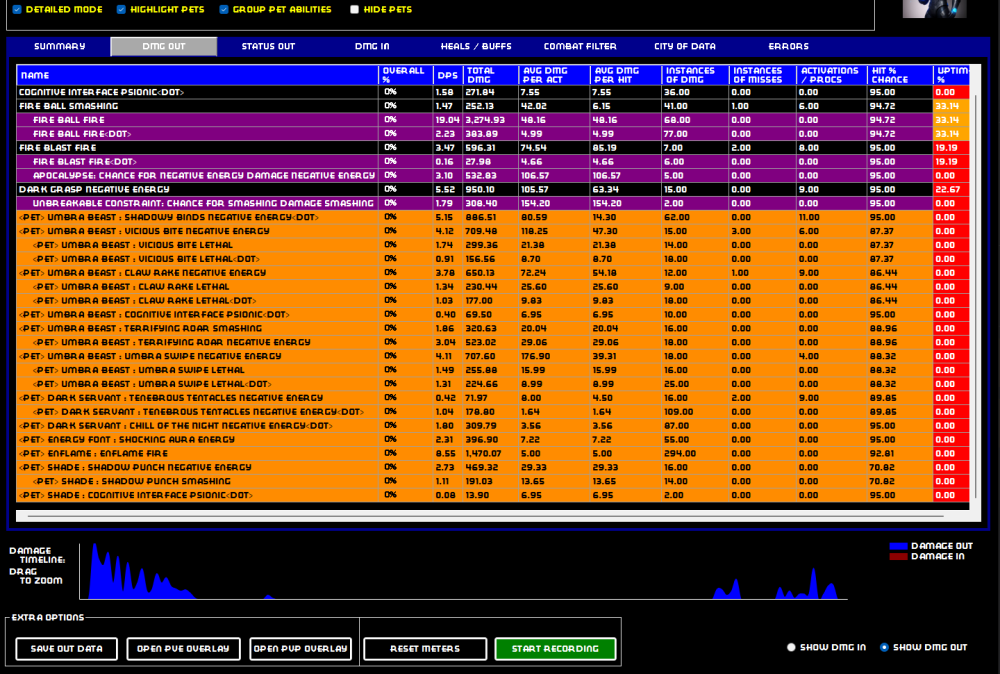Select the Show DMG In radio button

pos(792,647)
